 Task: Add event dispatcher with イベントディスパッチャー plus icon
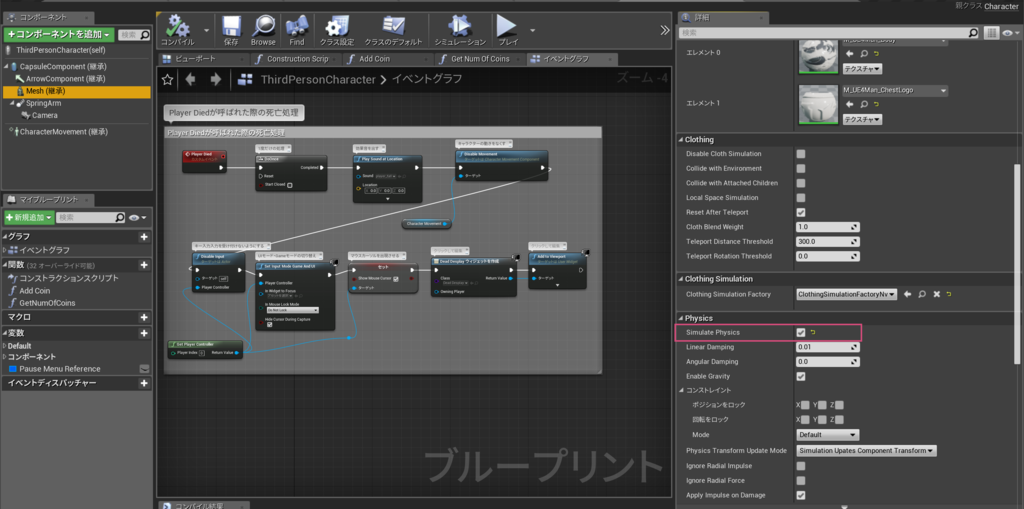click(x=144, y=384)
